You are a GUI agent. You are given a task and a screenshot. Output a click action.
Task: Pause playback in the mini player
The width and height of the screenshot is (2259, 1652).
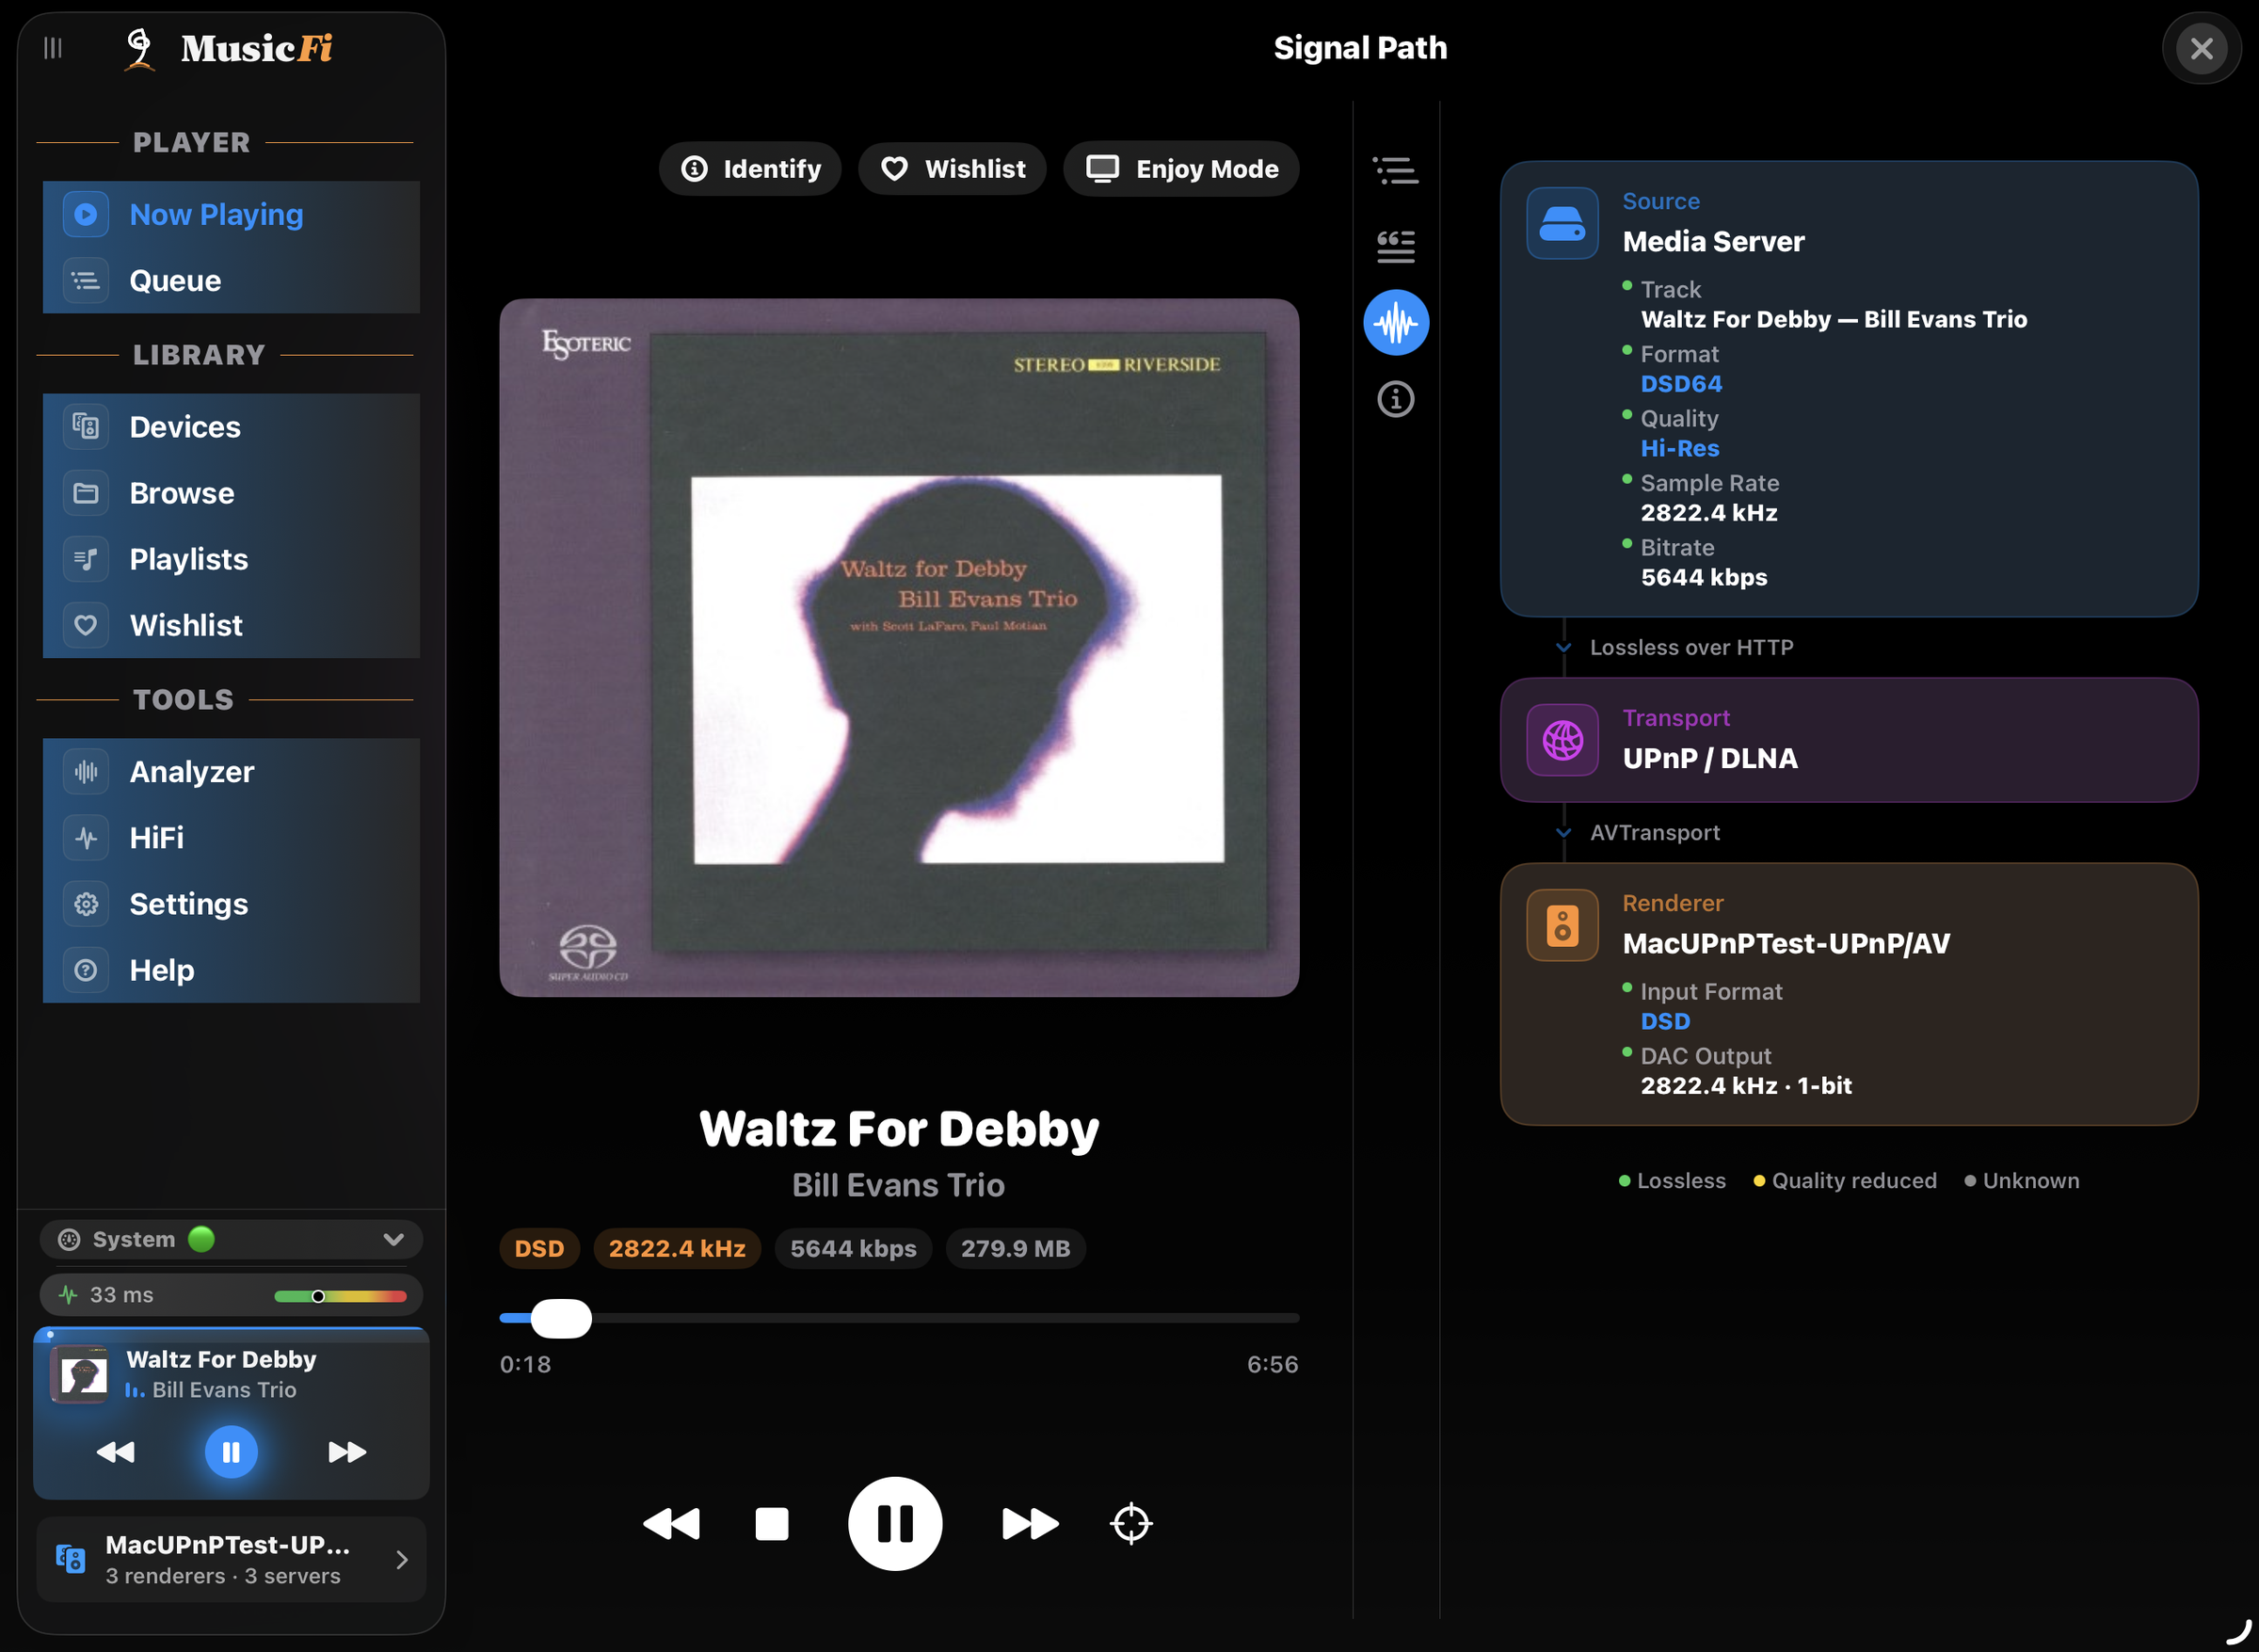pyautogui.click(x=231, y=1452)
